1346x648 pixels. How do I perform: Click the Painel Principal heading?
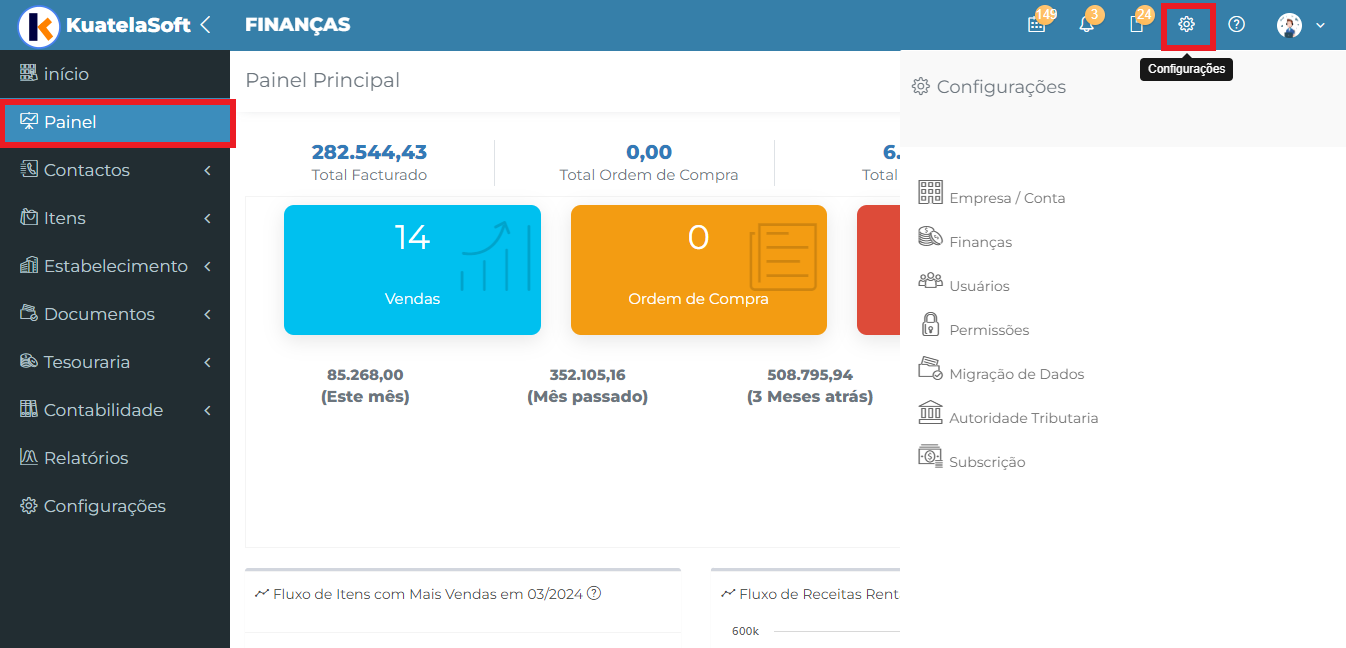pyautogui.click(x=323, y=80)
